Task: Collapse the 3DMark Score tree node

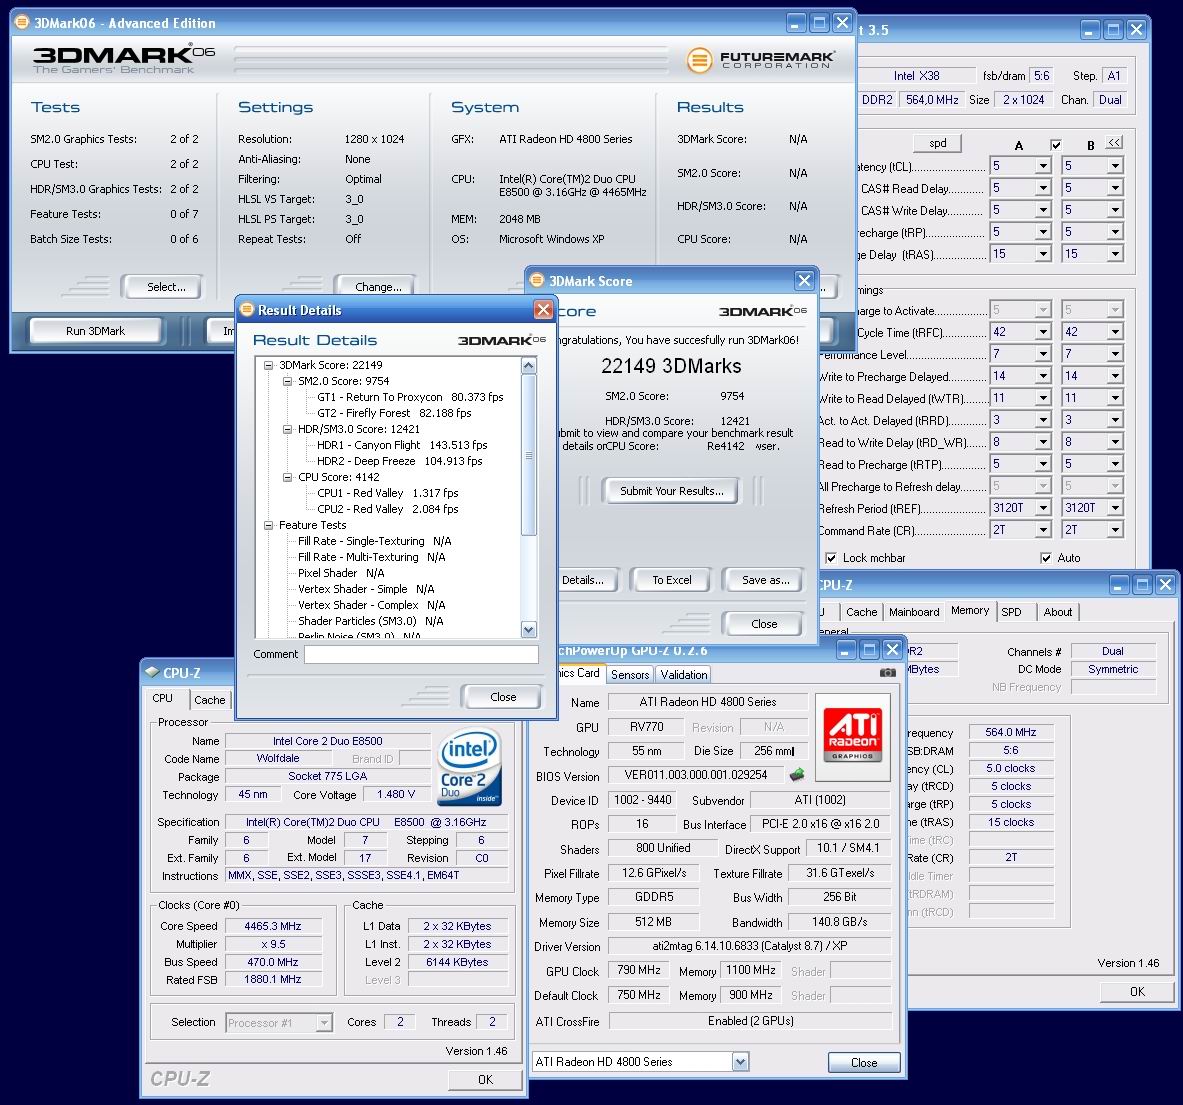Action: (268, 365)
